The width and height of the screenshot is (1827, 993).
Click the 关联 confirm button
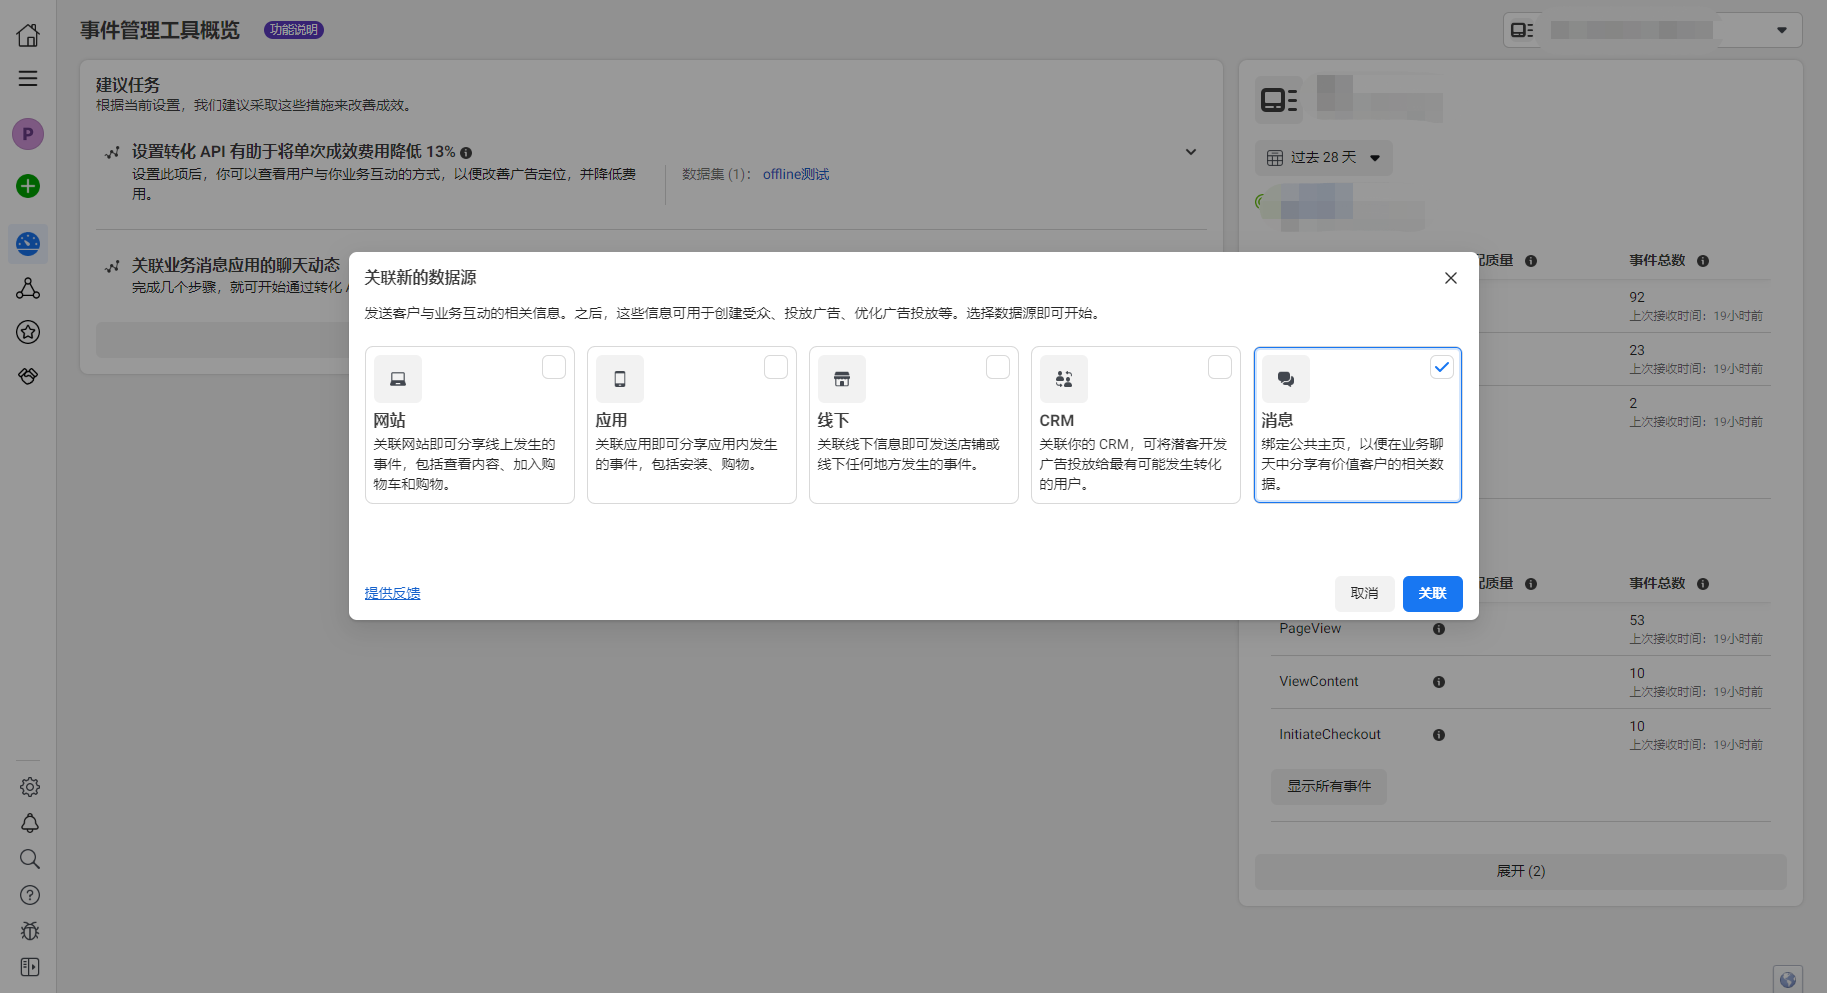(1432, 593)
